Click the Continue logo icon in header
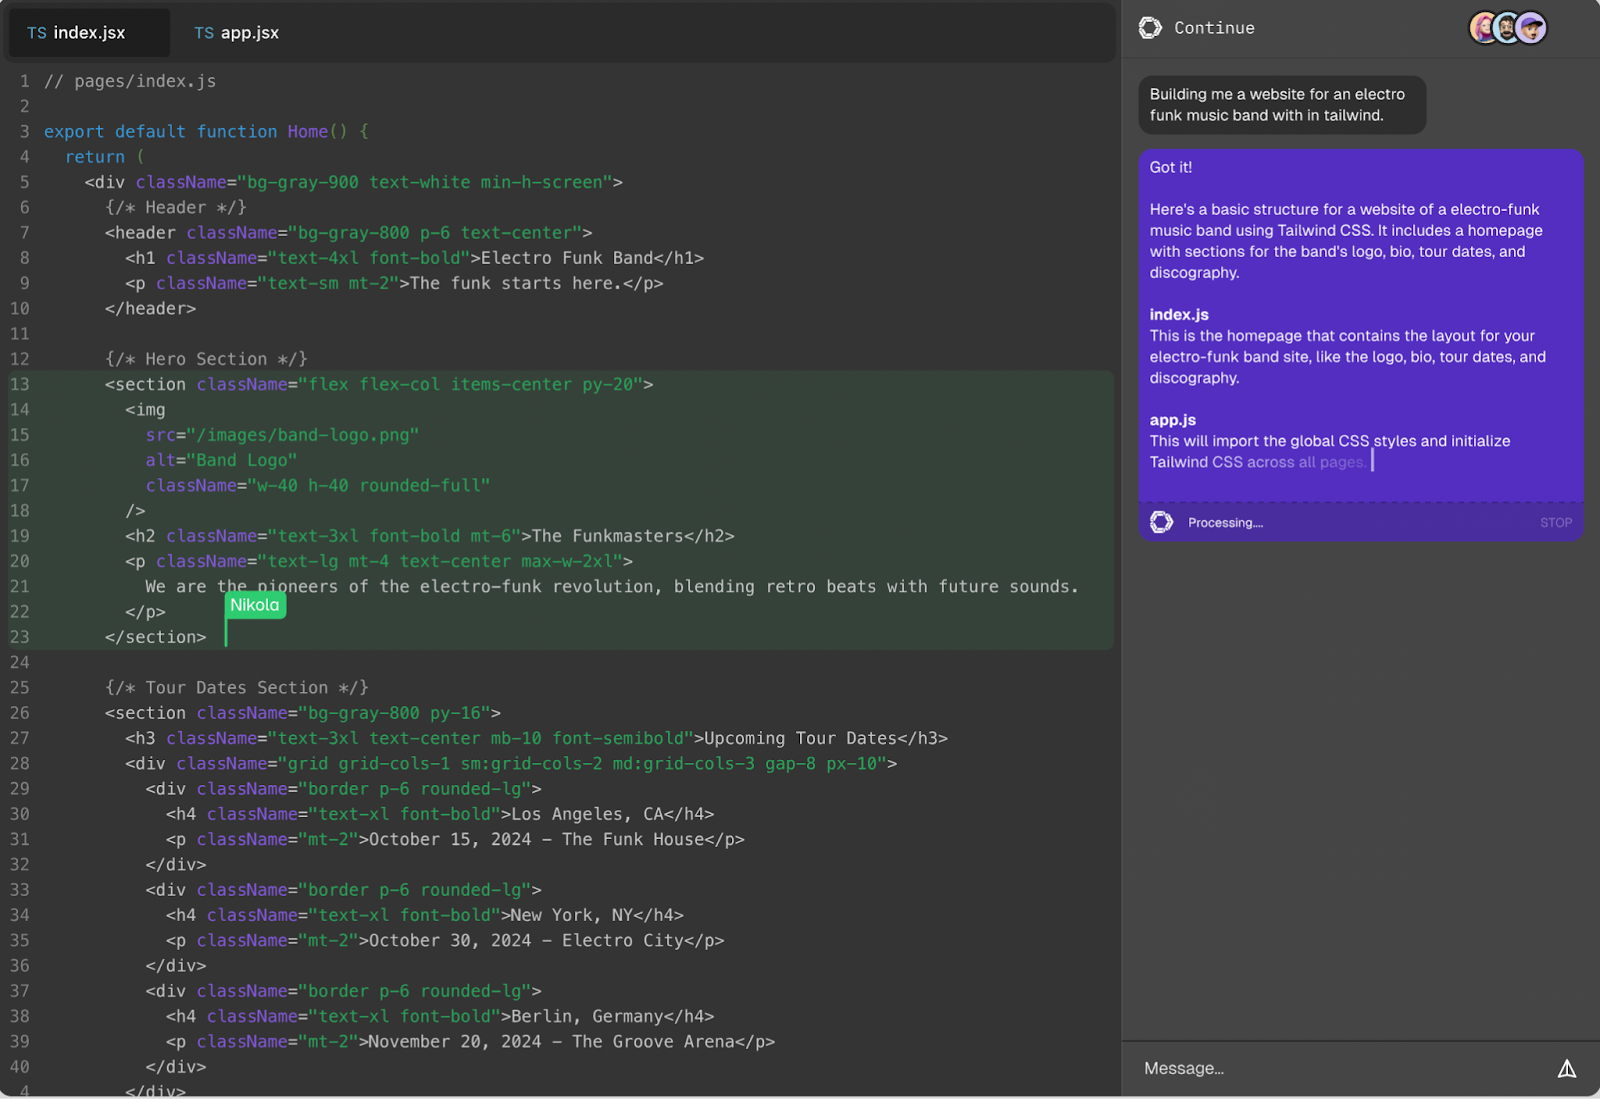Image resolution: width=1600 pixels, height=1099 pixels. [x=1150, y=28]
